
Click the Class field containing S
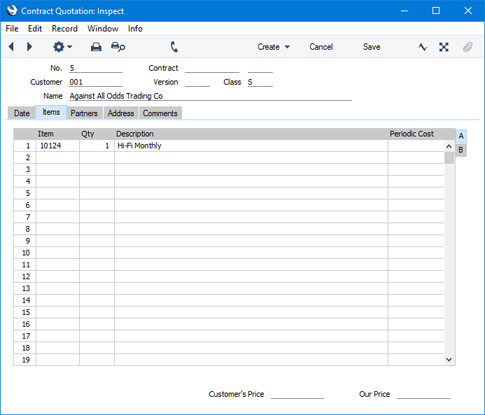click(x=260, y=82)
